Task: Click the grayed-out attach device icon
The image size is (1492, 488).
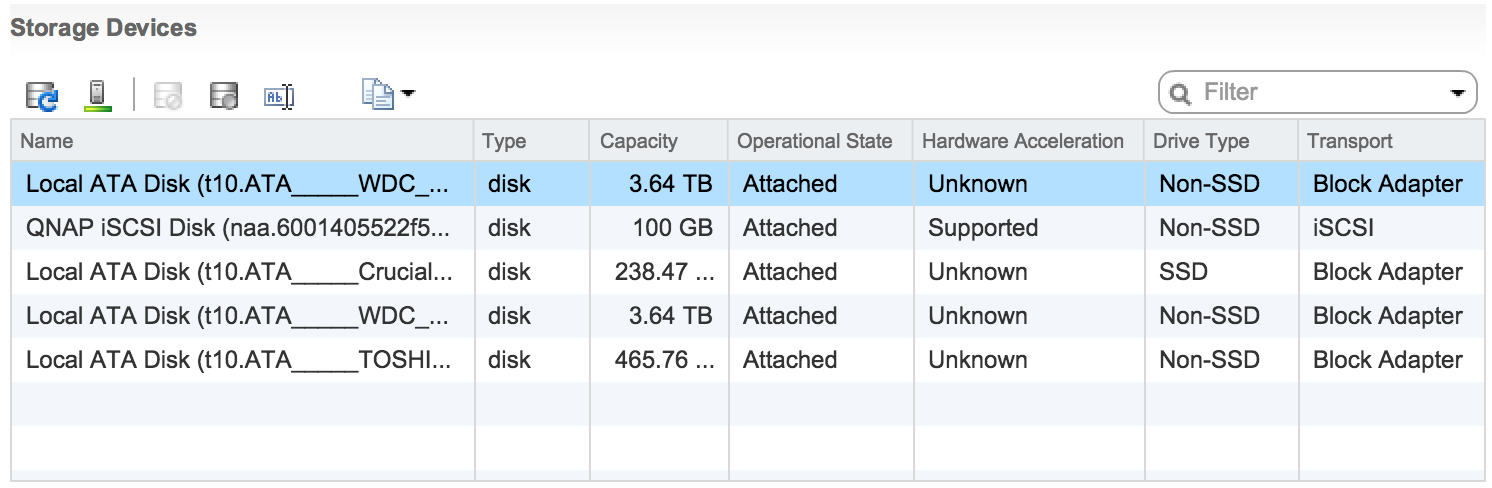Action: pos(168,96)
